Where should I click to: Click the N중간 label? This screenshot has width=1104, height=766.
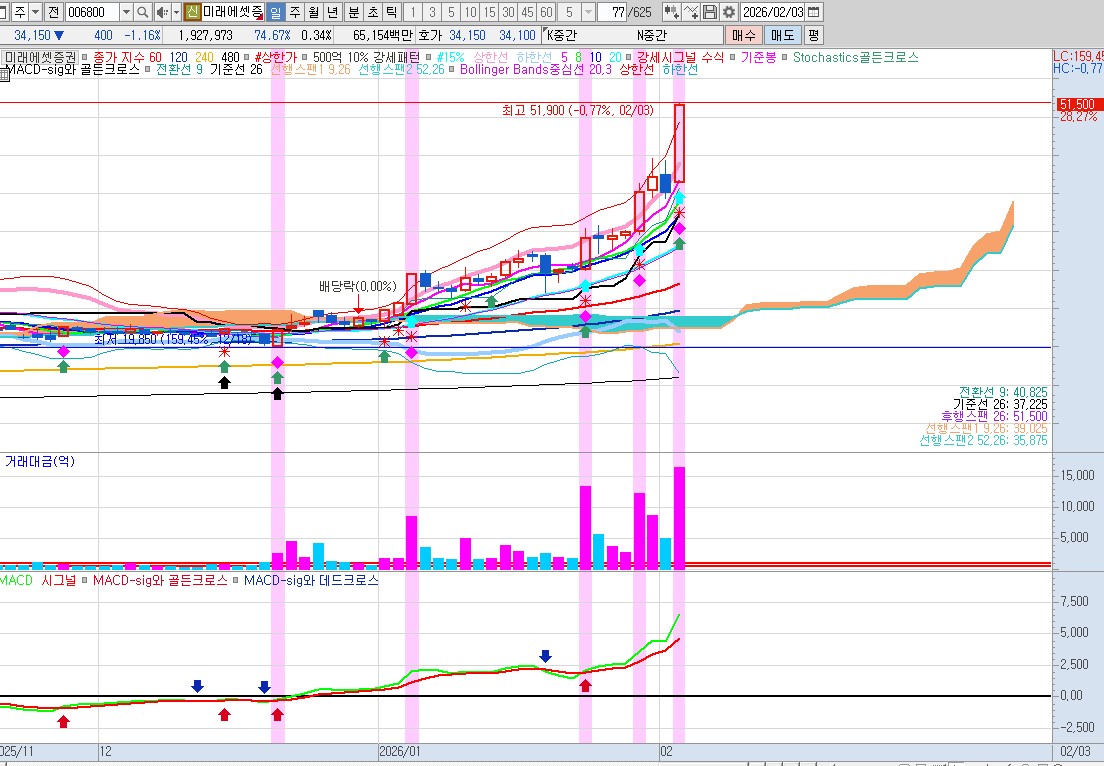click(x=651, y=35)
